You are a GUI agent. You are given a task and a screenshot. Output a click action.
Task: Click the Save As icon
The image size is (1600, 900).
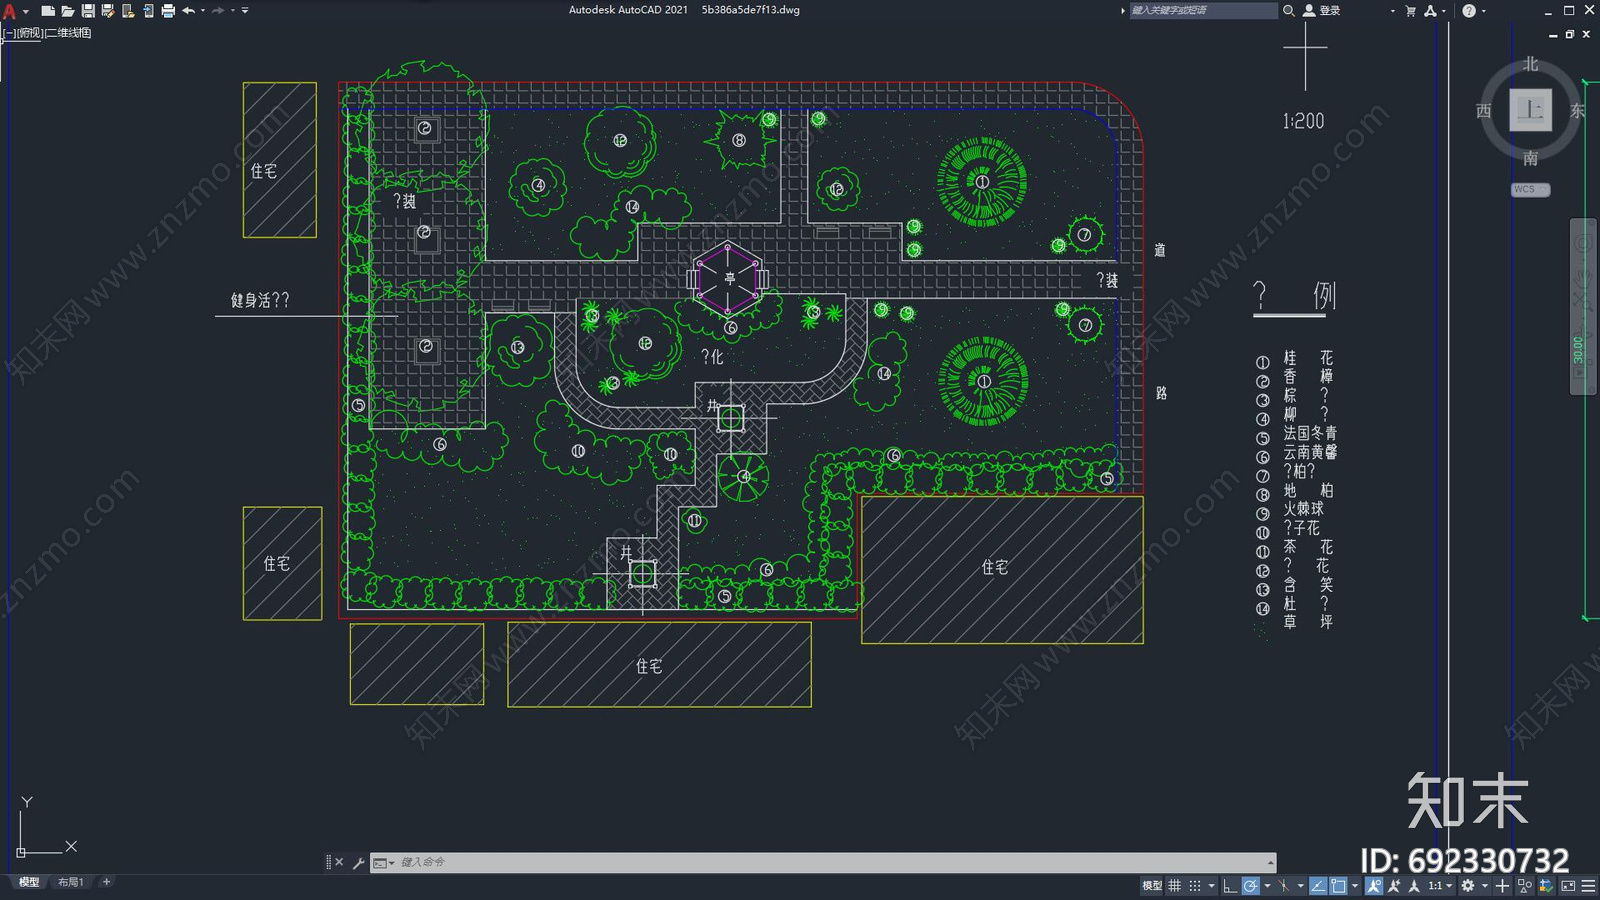[x=108, y=11]
